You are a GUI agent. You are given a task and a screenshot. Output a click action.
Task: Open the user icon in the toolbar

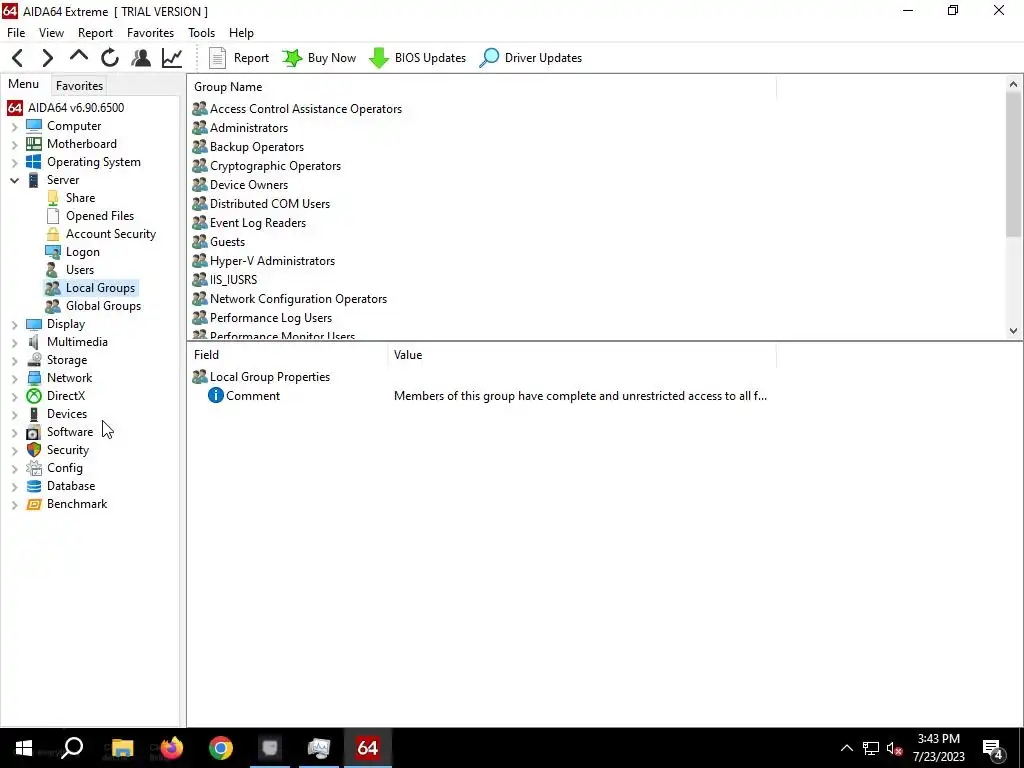(141, 58)
